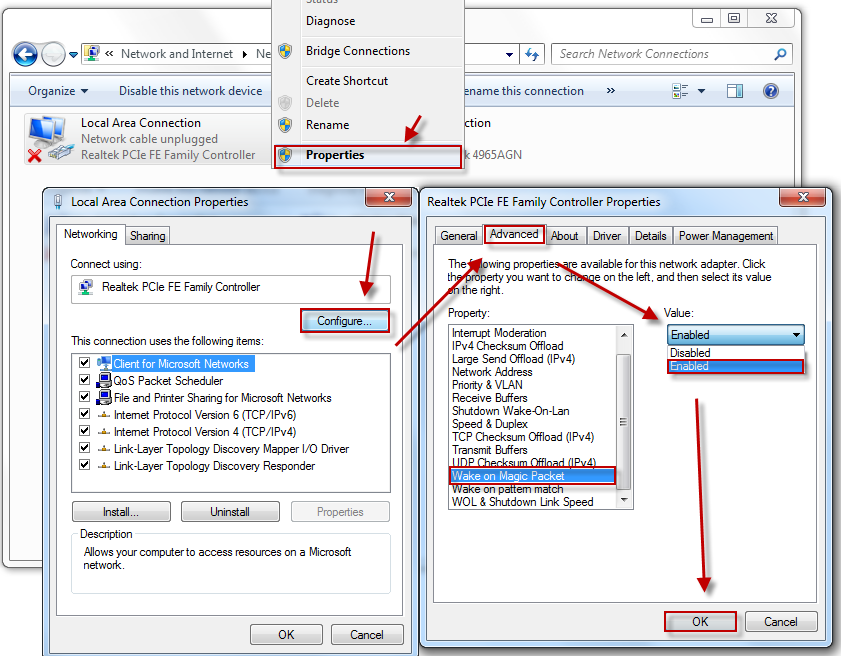Open the Driver tab
841x656 pixels.
tap(607, 236)
